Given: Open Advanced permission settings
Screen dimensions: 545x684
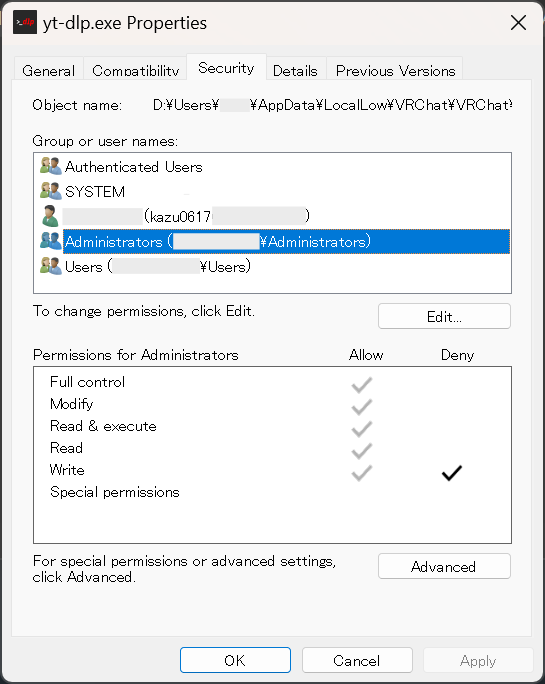Looking at the screenshot, I should tap(444, 566).
